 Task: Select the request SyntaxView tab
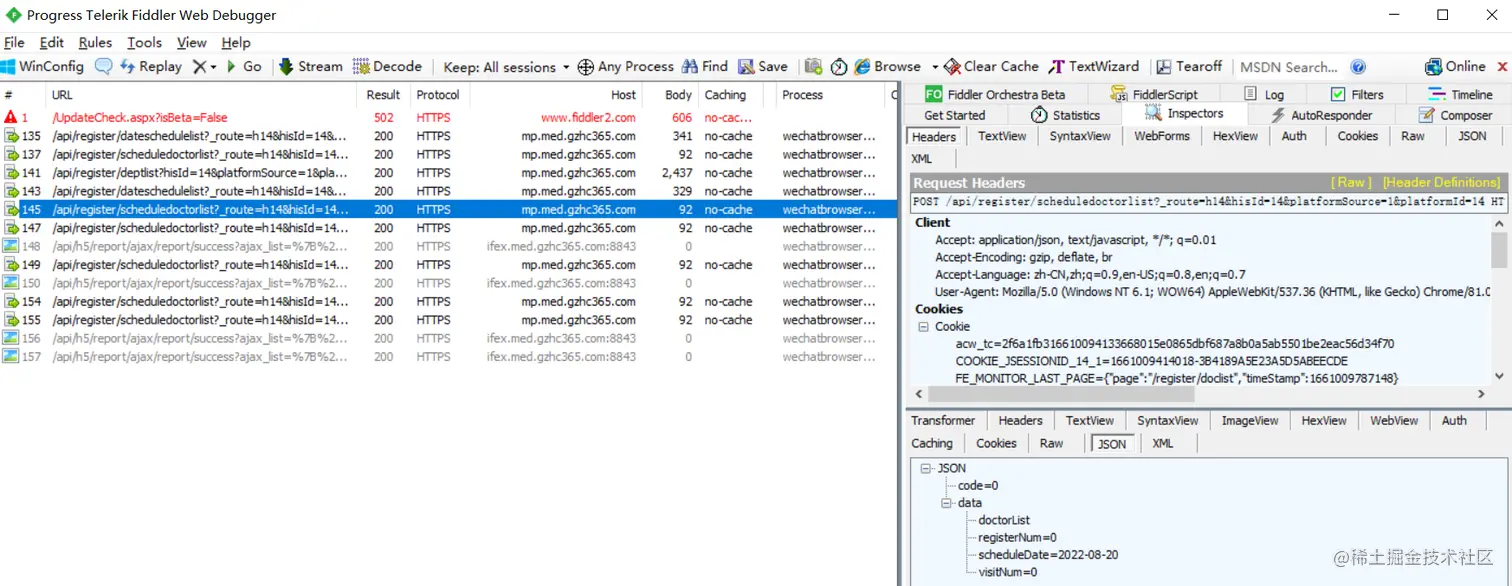(x=1080, y=136)
